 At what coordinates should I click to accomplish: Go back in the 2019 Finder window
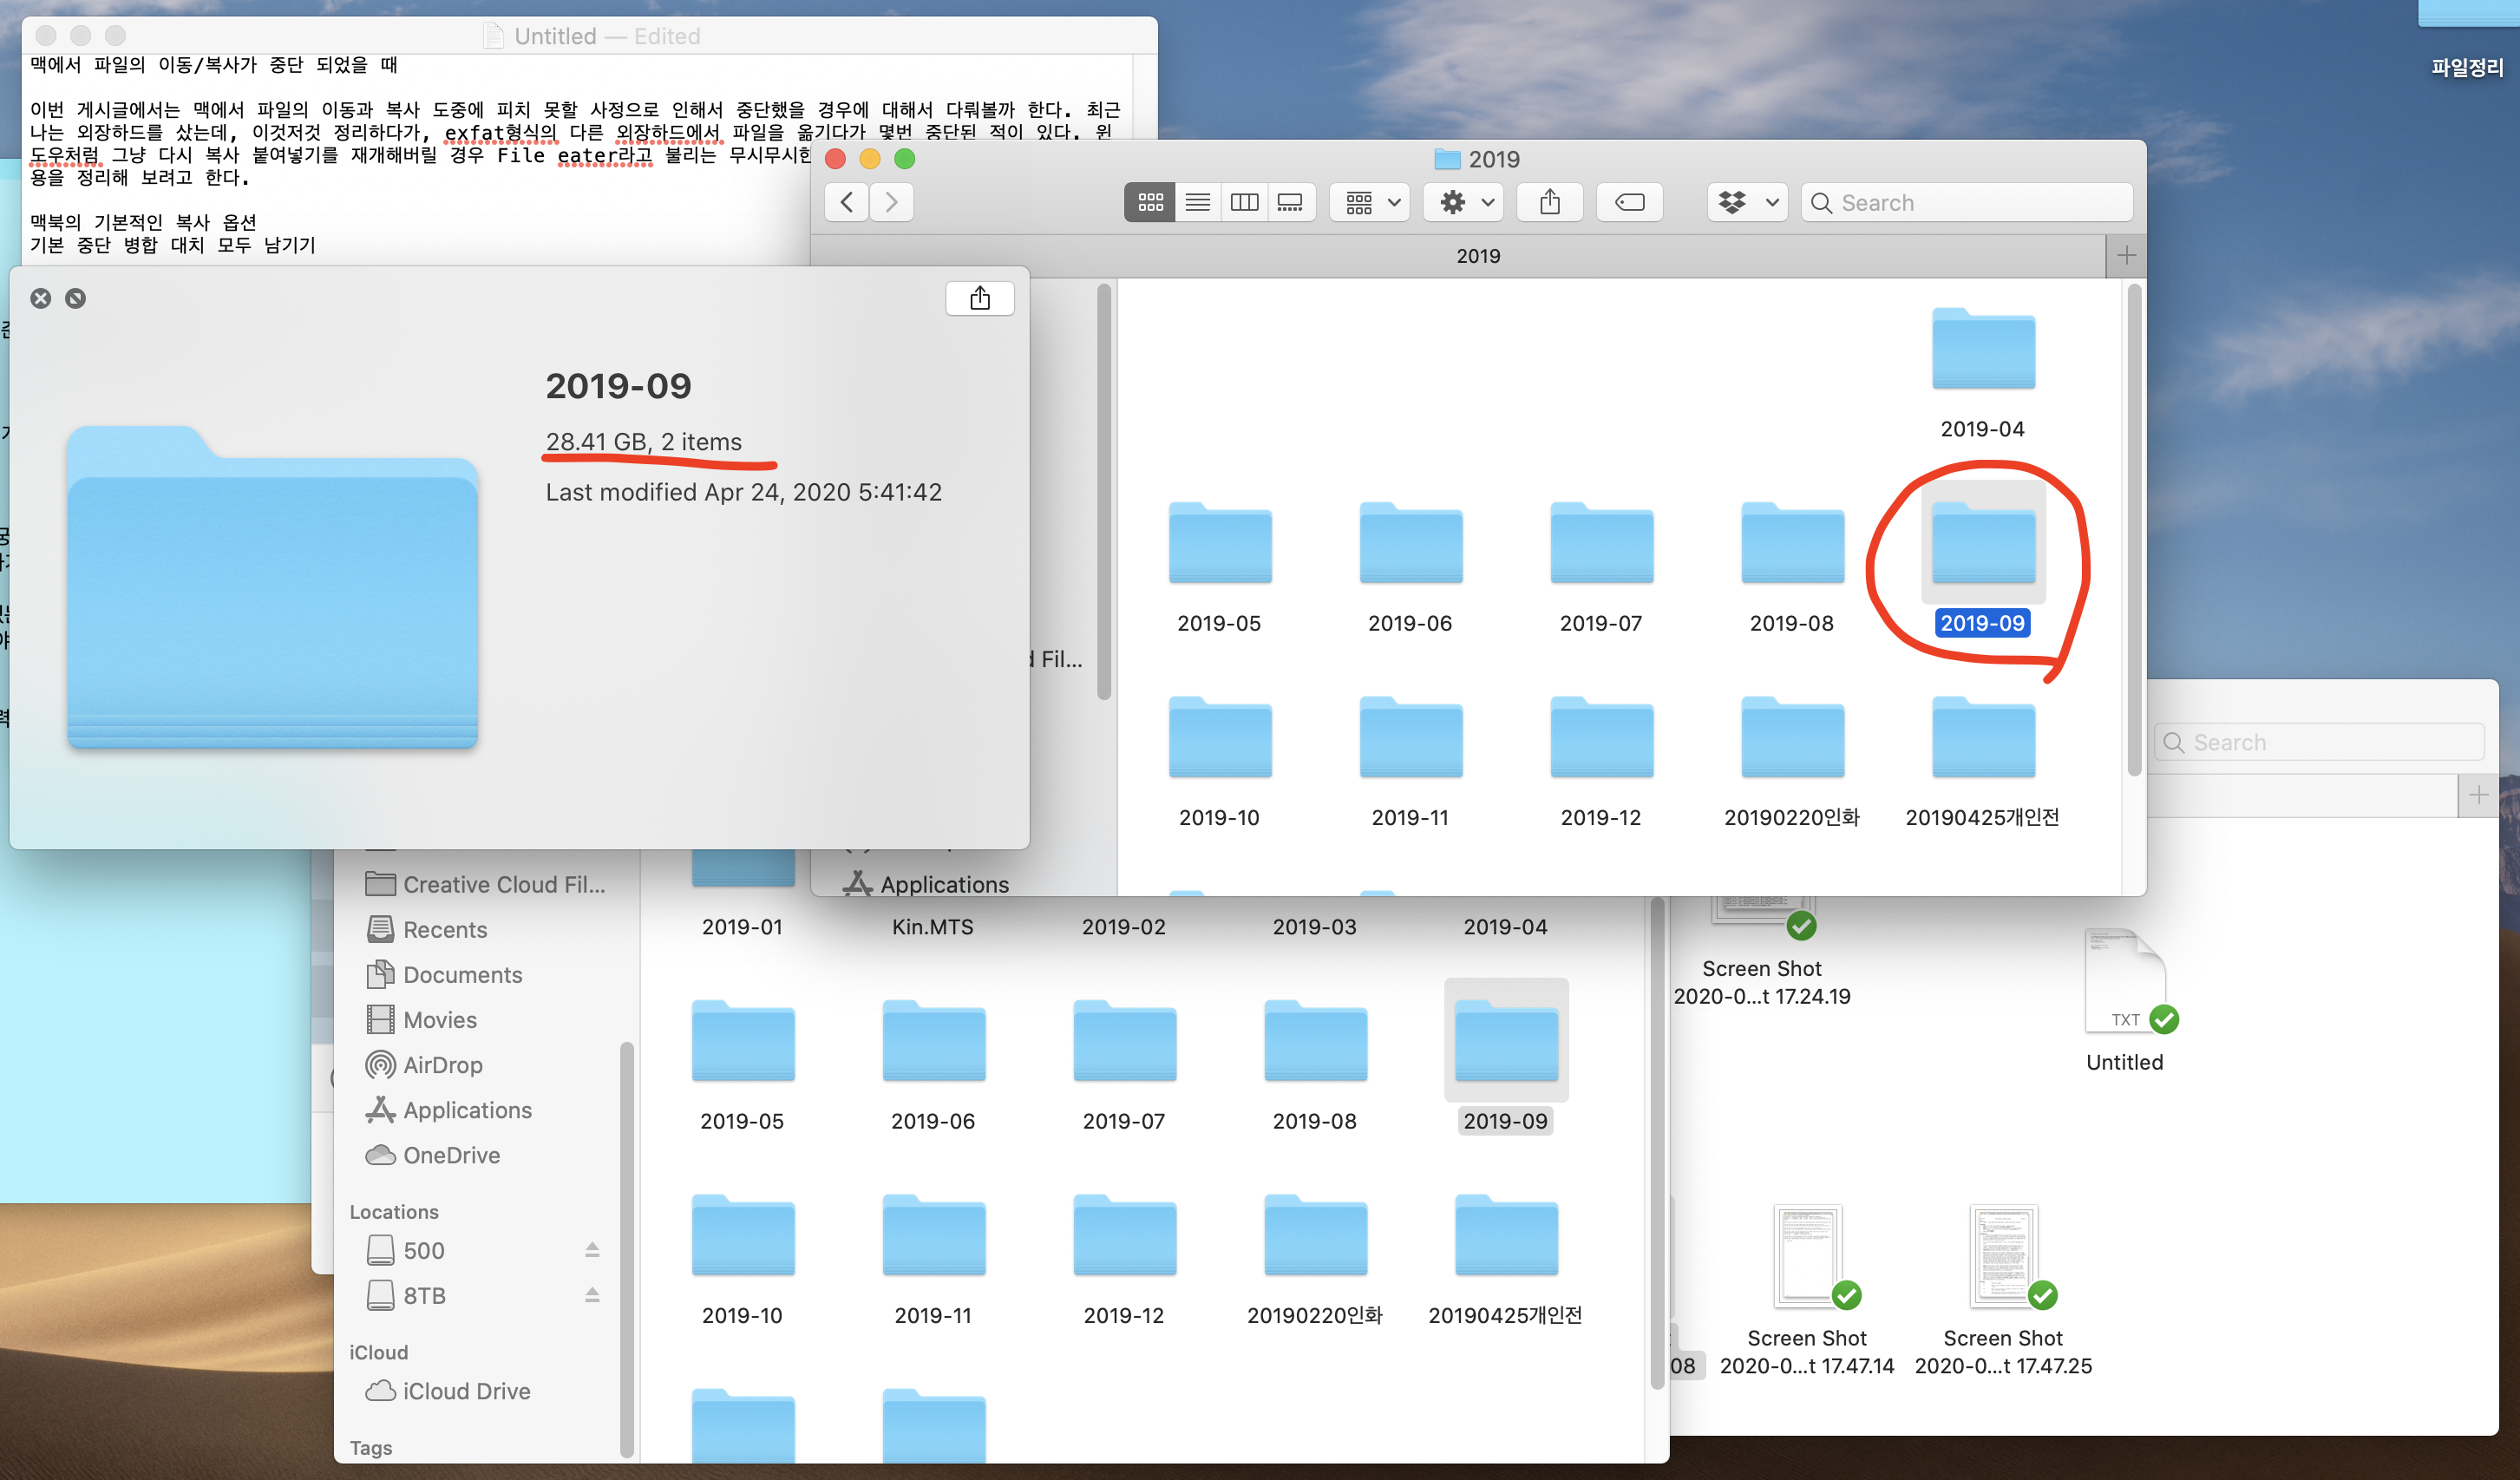coord(847,202)
